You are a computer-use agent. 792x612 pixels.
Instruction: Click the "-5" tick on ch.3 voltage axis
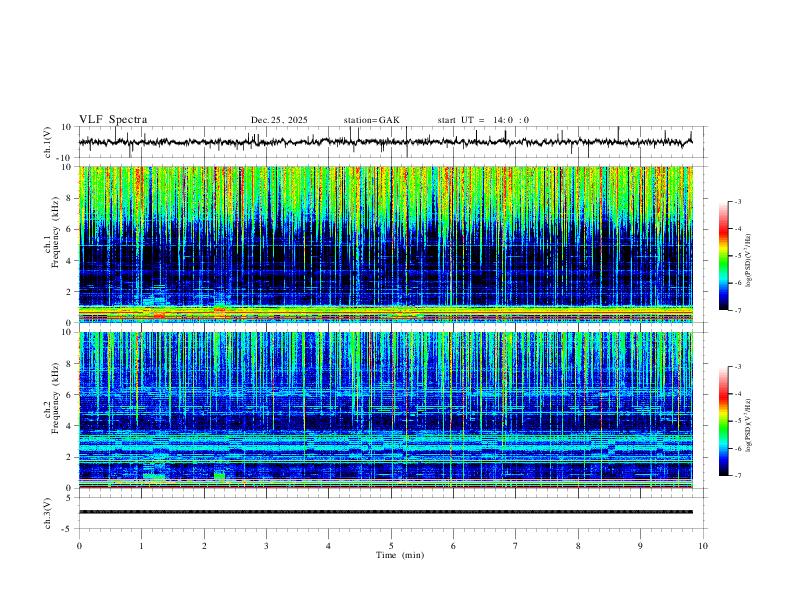pos(67,529)
